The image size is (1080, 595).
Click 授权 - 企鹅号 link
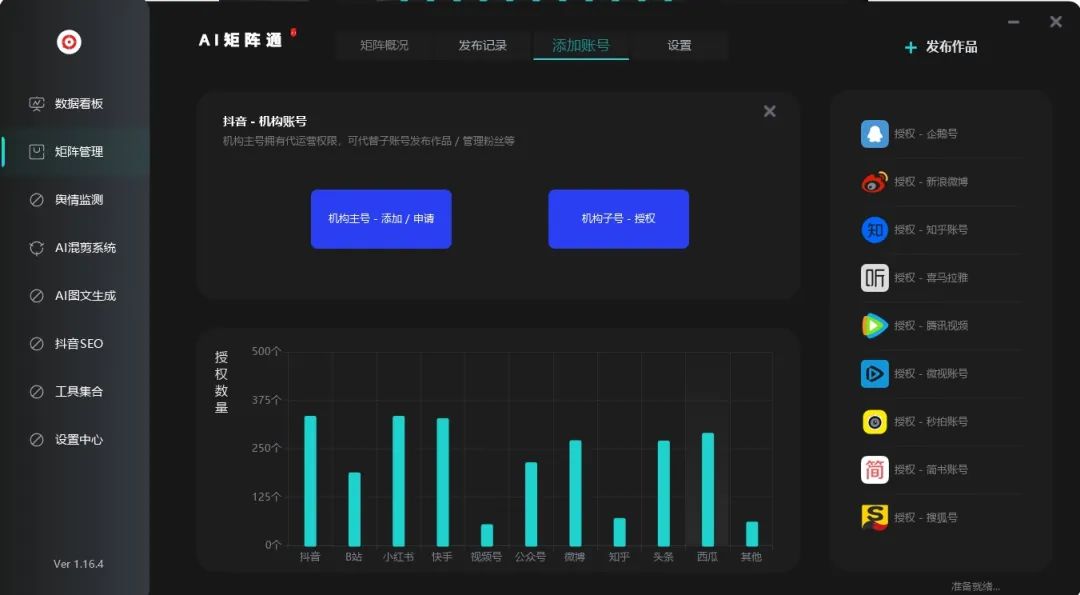coord(926,134)
